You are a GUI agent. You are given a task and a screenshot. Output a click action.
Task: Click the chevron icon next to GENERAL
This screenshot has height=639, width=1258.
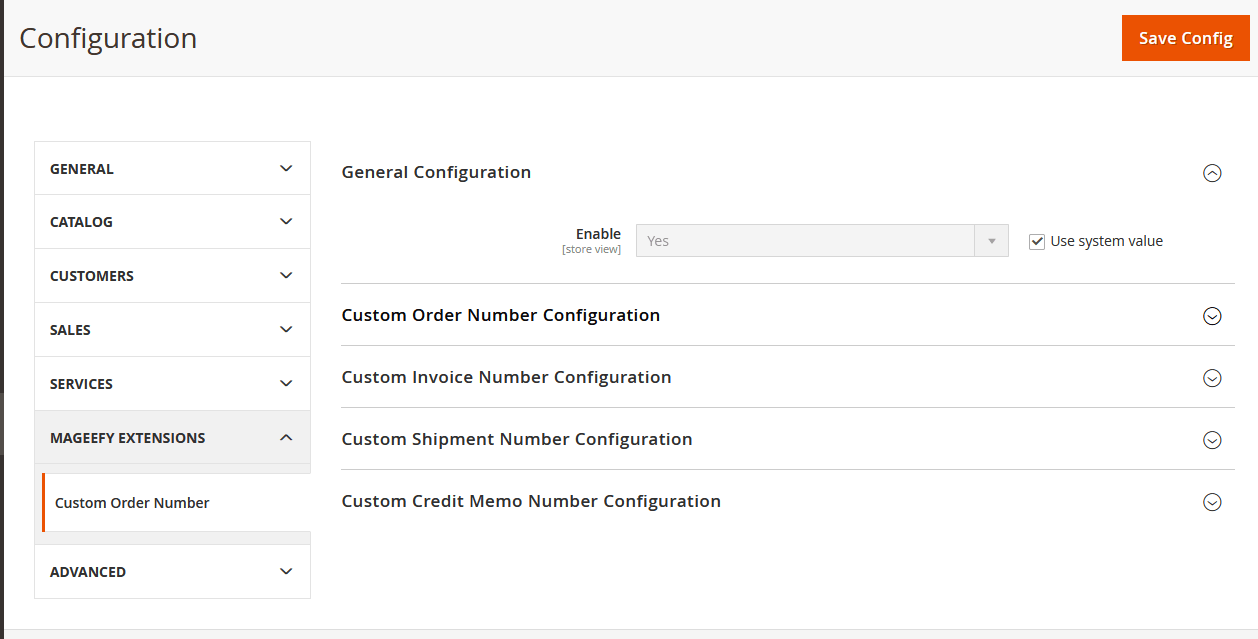[x=286, y=169]
